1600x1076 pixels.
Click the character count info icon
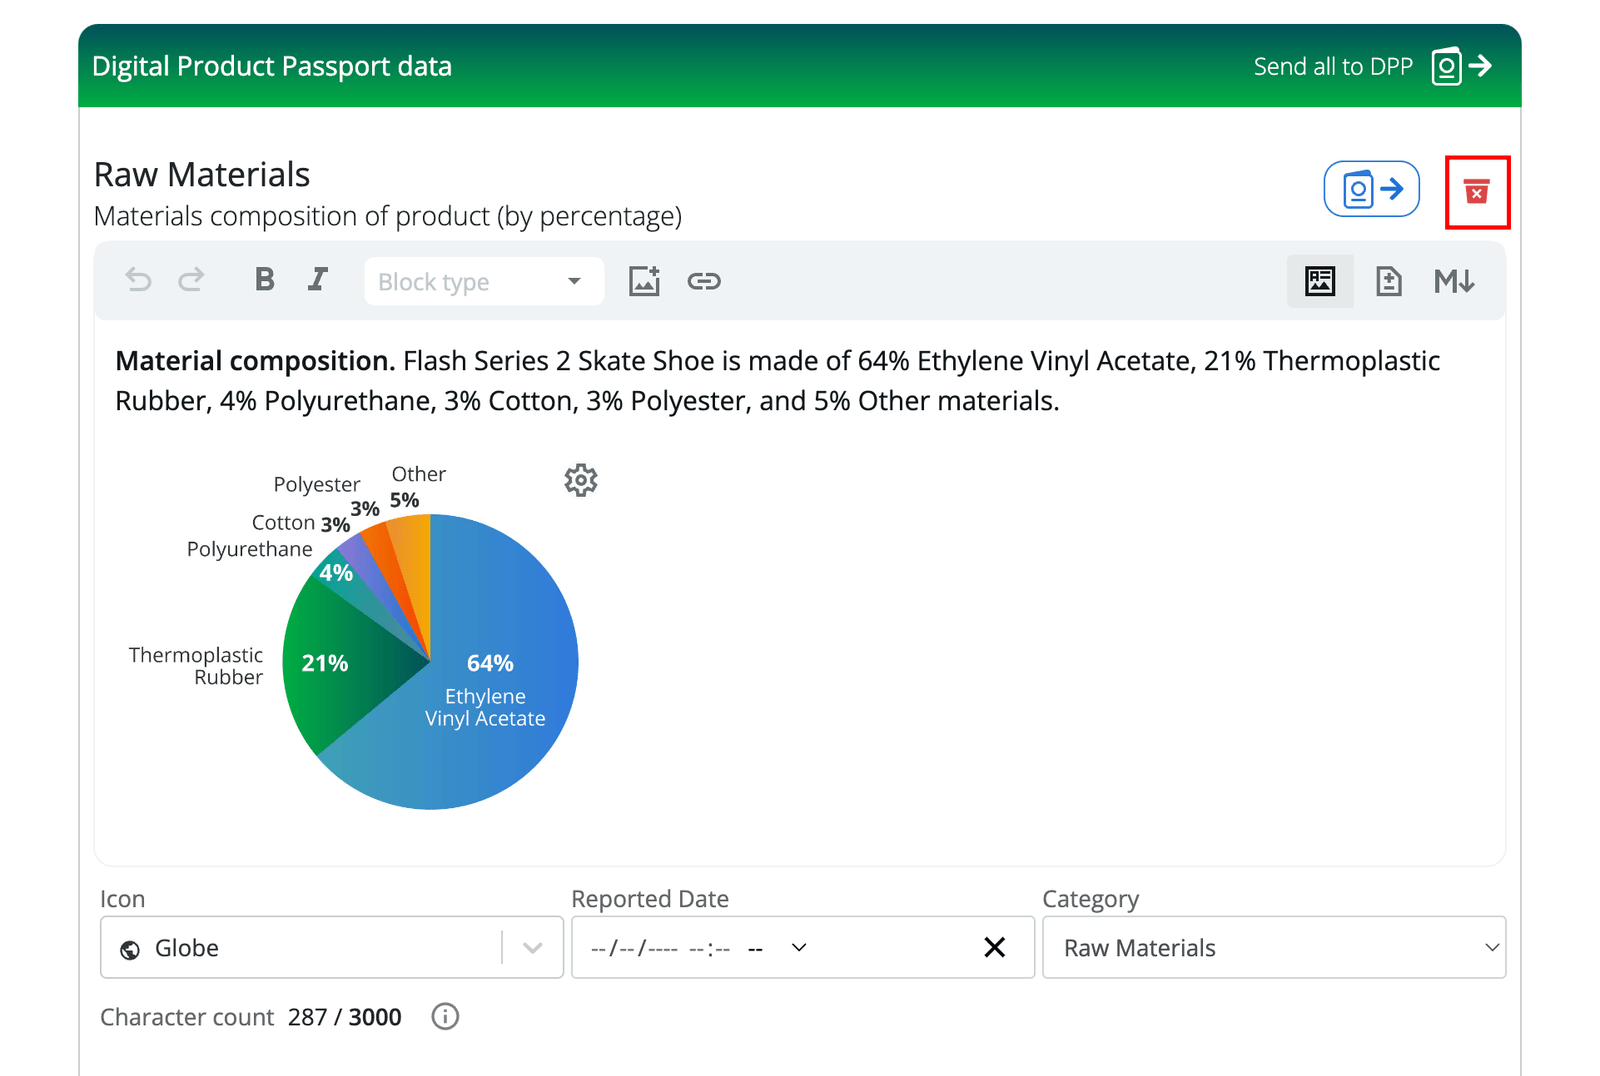point(445,1016)
